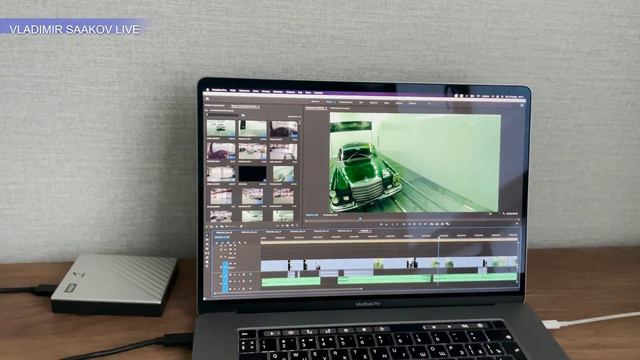The width and height of the screenshot is (640, 360).
Task: Click the Home icon below the menu bar
Action: click(x=207, y=98)
